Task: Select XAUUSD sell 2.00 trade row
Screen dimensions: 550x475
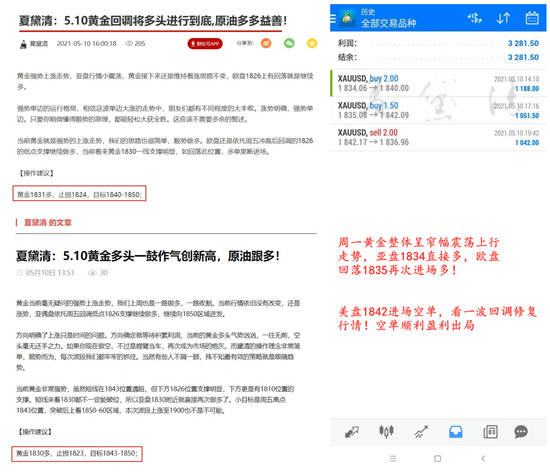Action: 438,138
